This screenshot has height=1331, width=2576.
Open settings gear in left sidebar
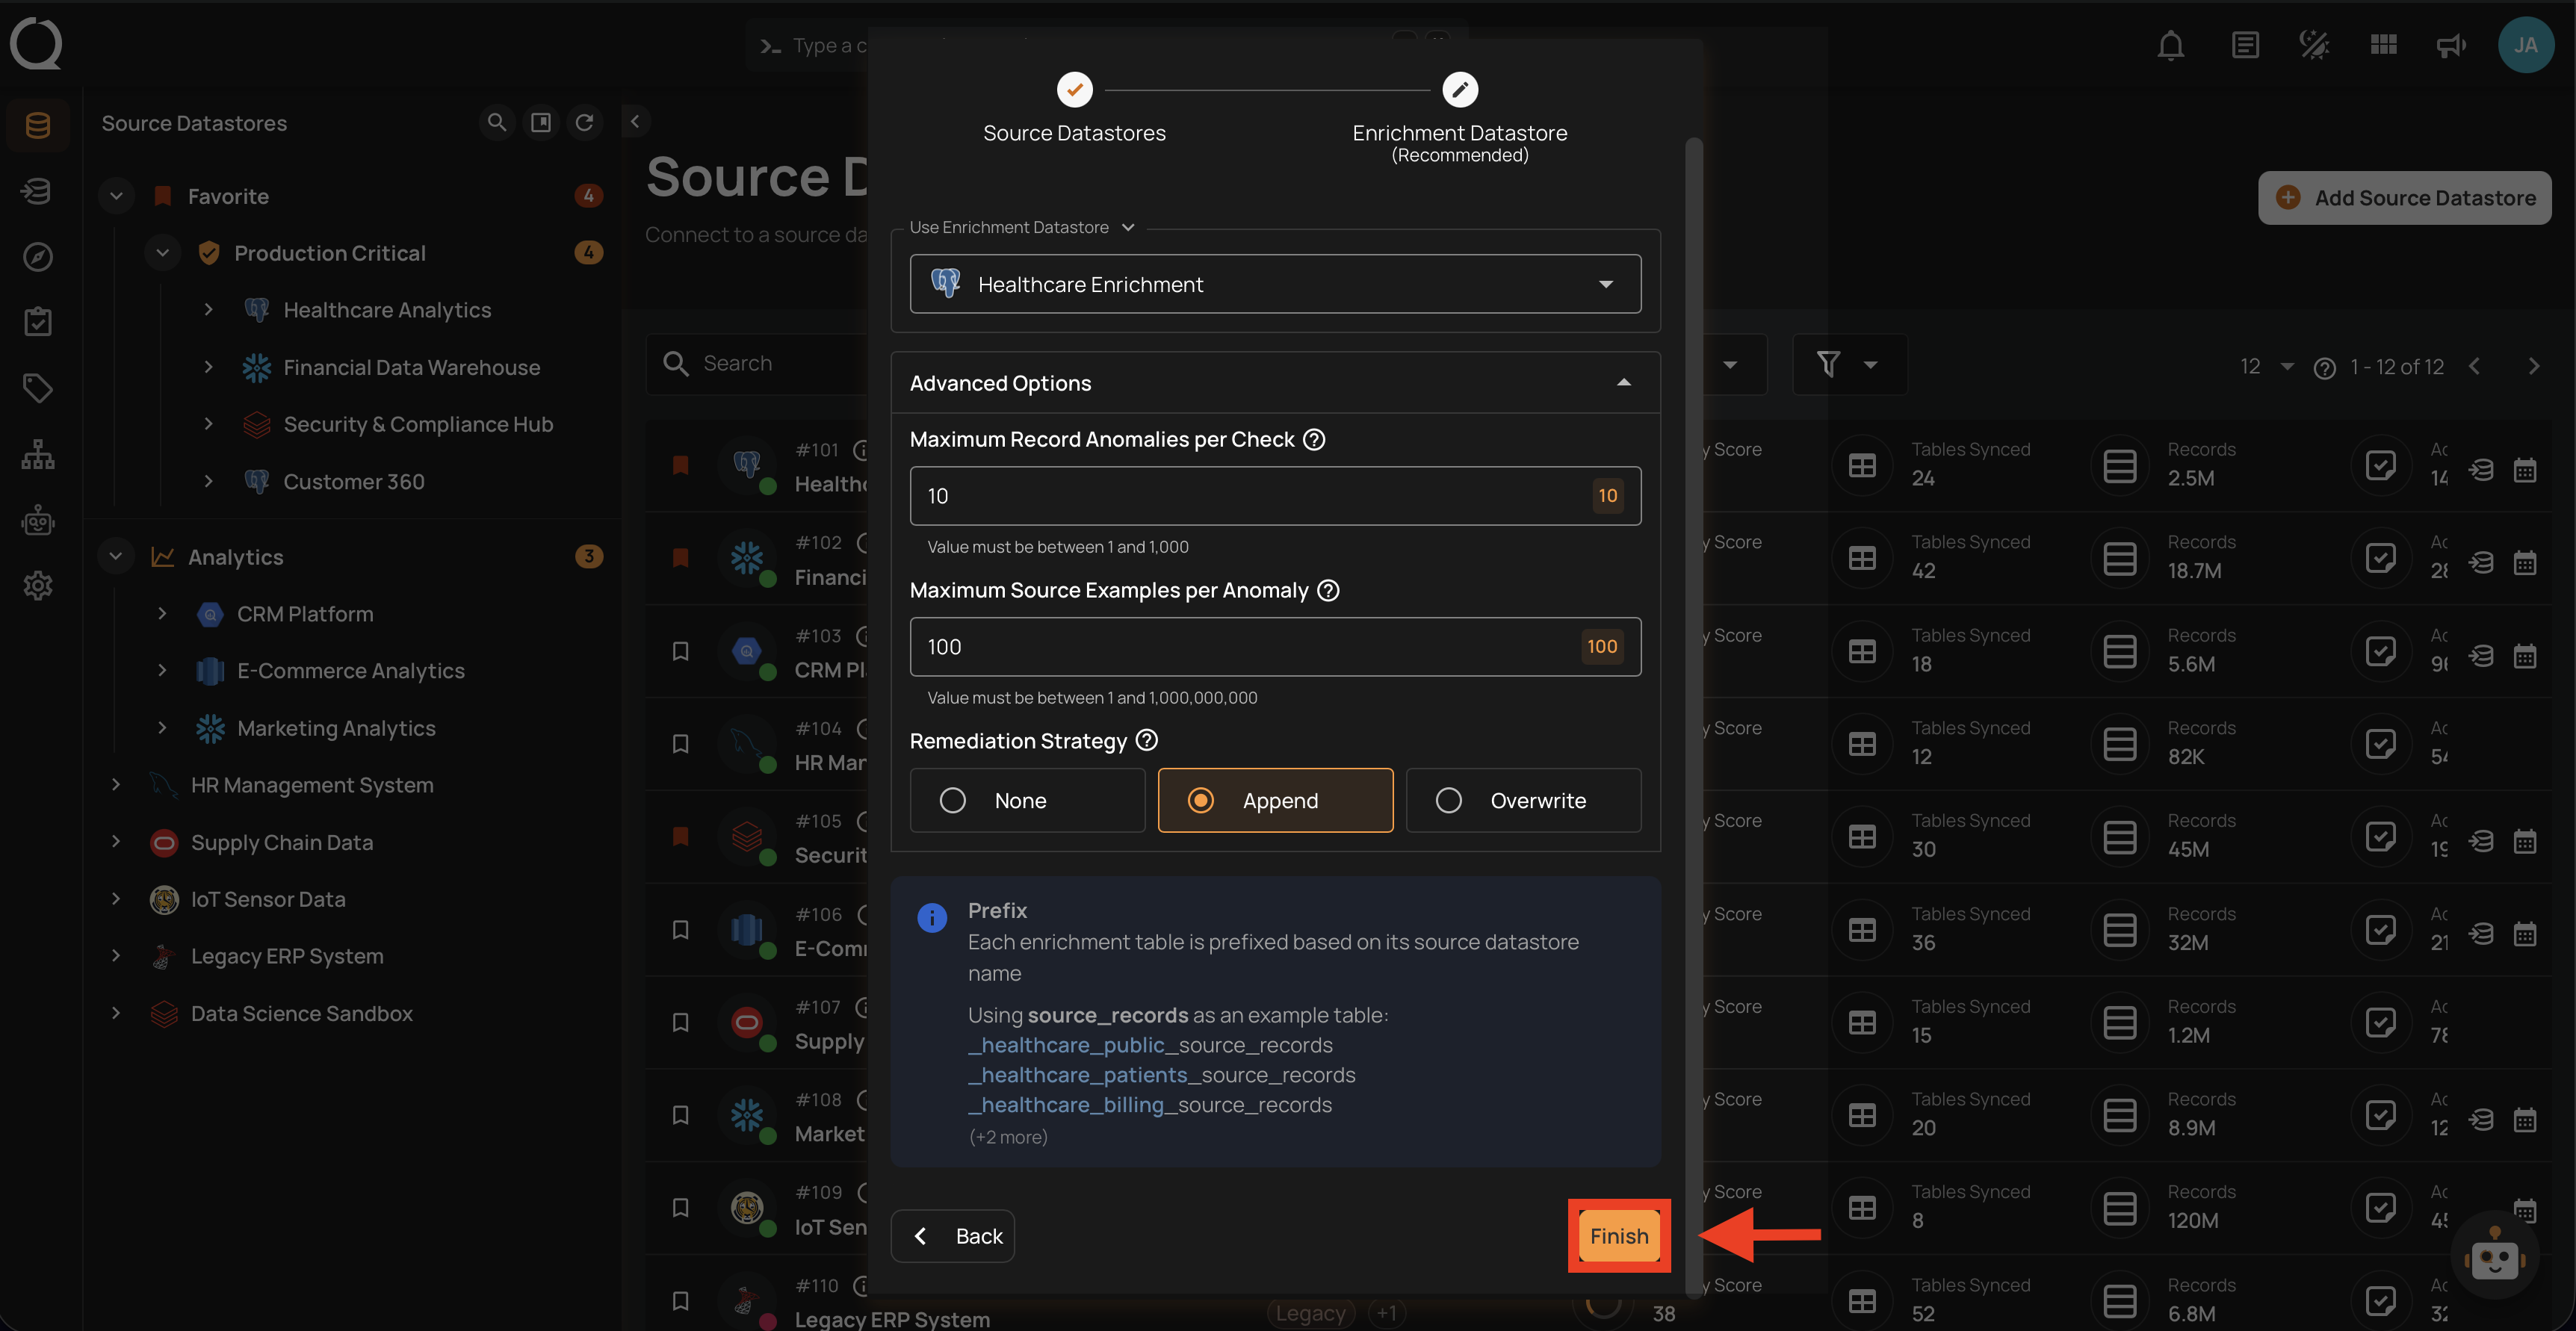pyautogui.click(x=38, y=586)
